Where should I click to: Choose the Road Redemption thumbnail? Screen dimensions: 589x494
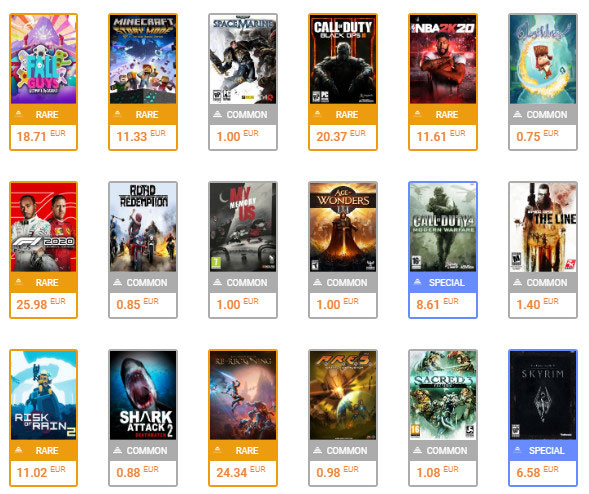(x=143, y=227)
